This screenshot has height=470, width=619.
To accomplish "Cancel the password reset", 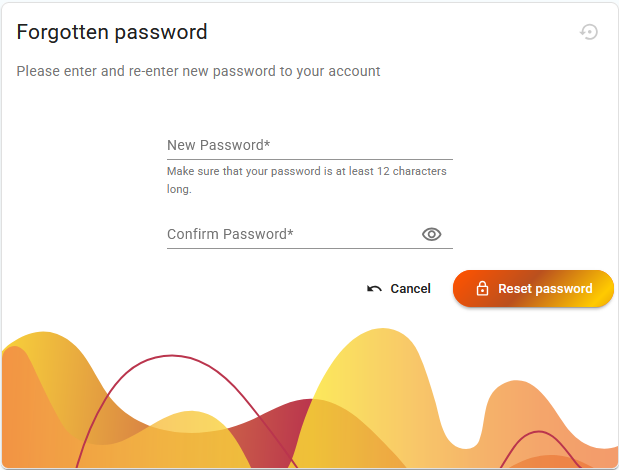I will 399,289.
